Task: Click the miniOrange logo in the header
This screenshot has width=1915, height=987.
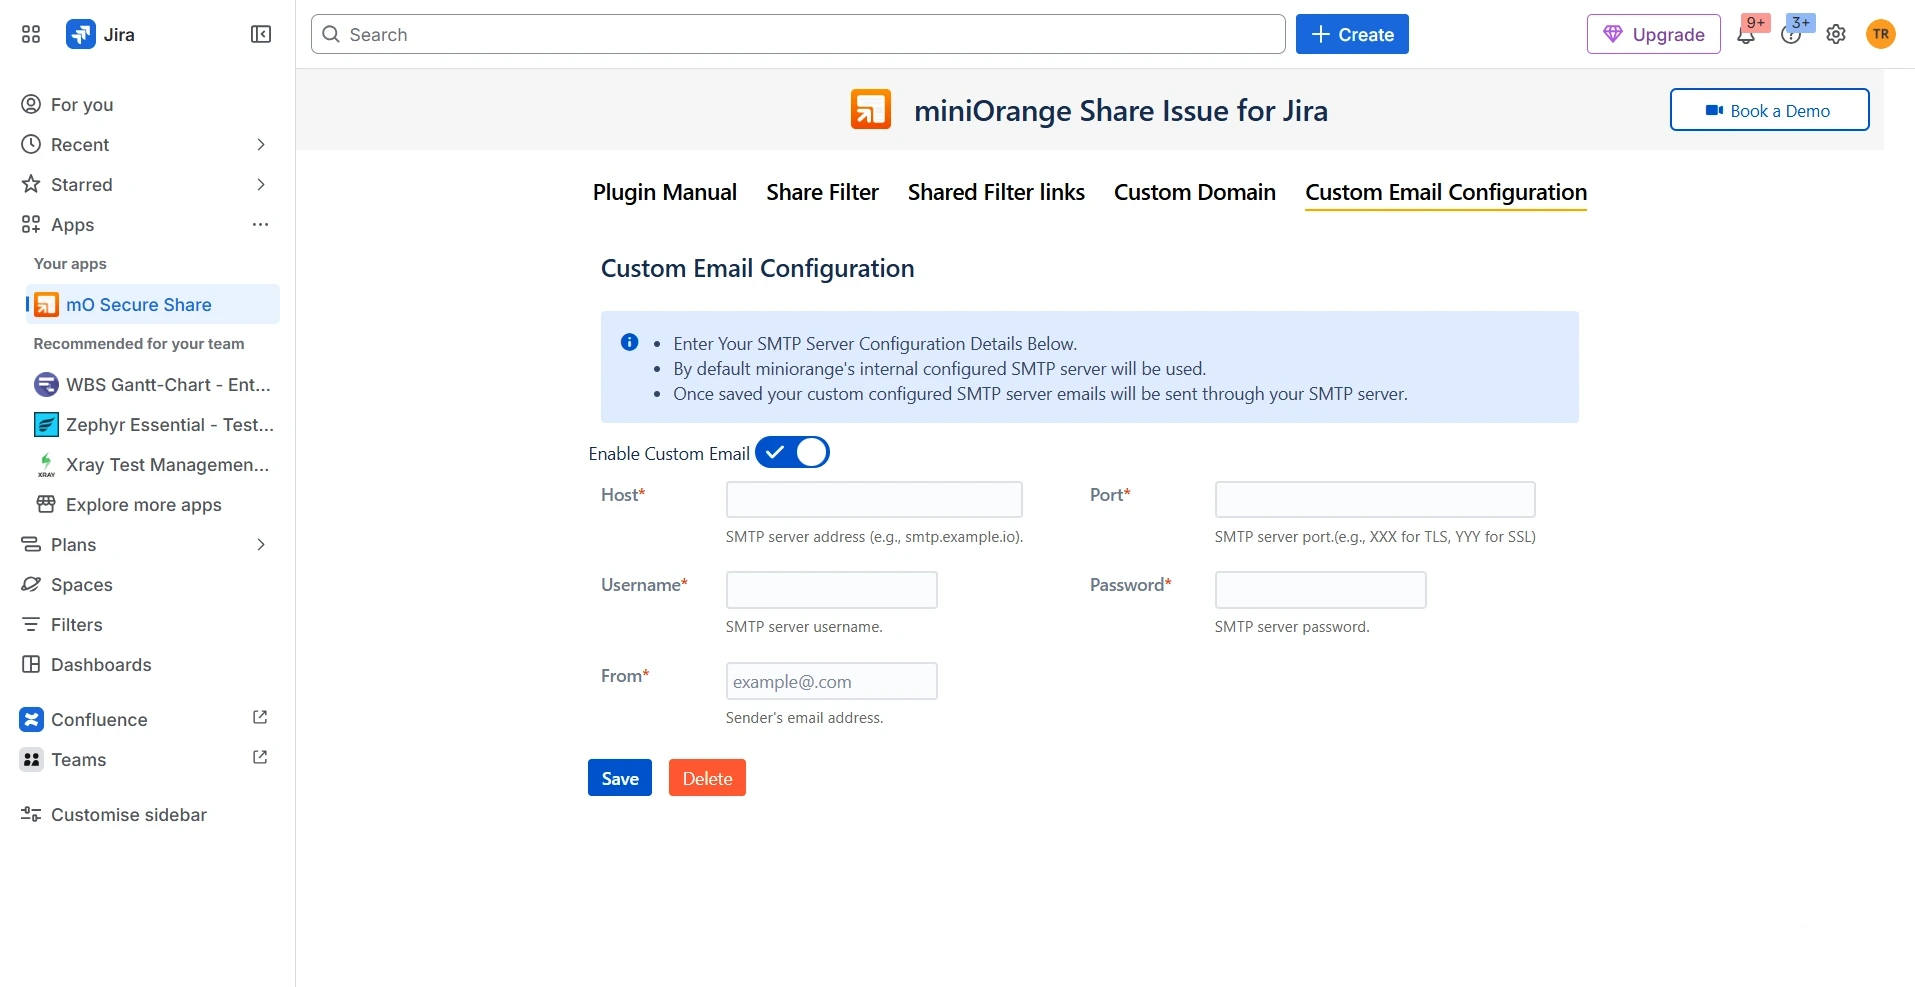Action: point(871,109)
